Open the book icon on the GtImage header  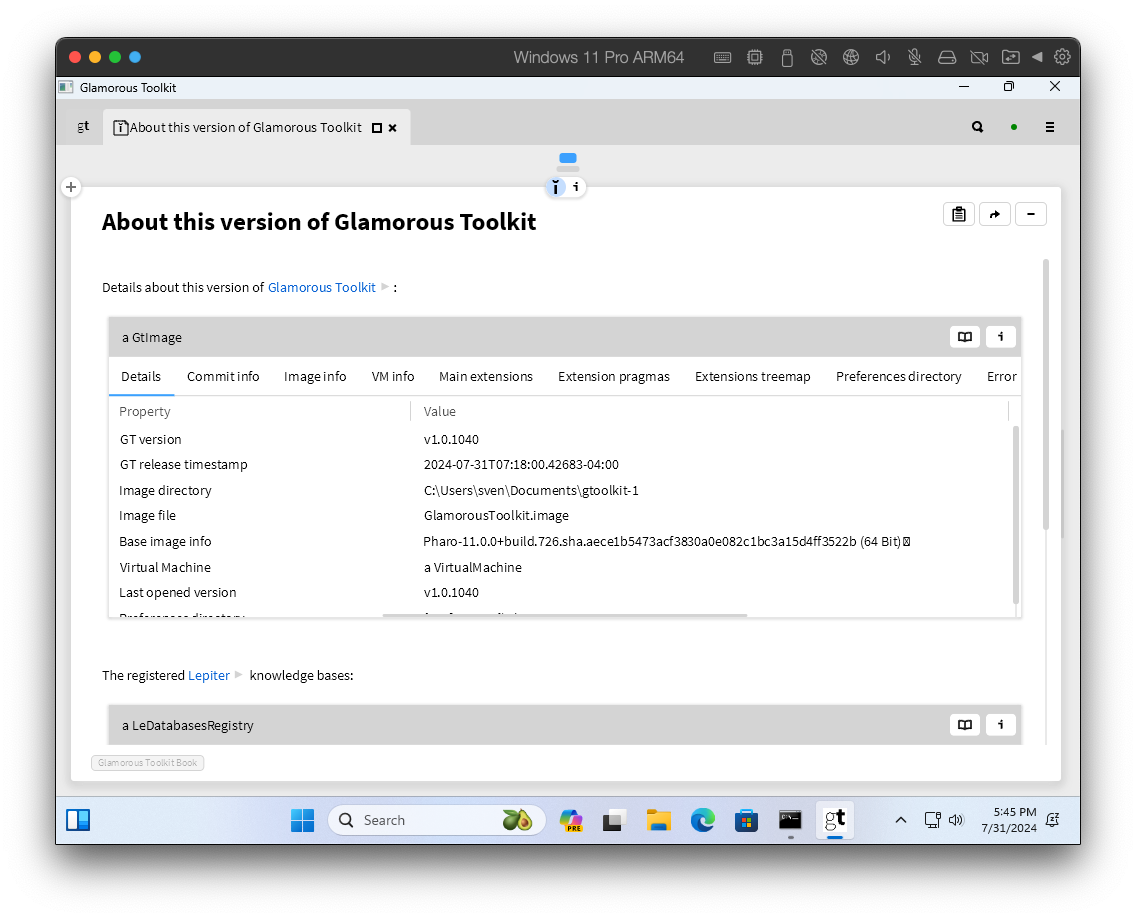coord(965,337)
